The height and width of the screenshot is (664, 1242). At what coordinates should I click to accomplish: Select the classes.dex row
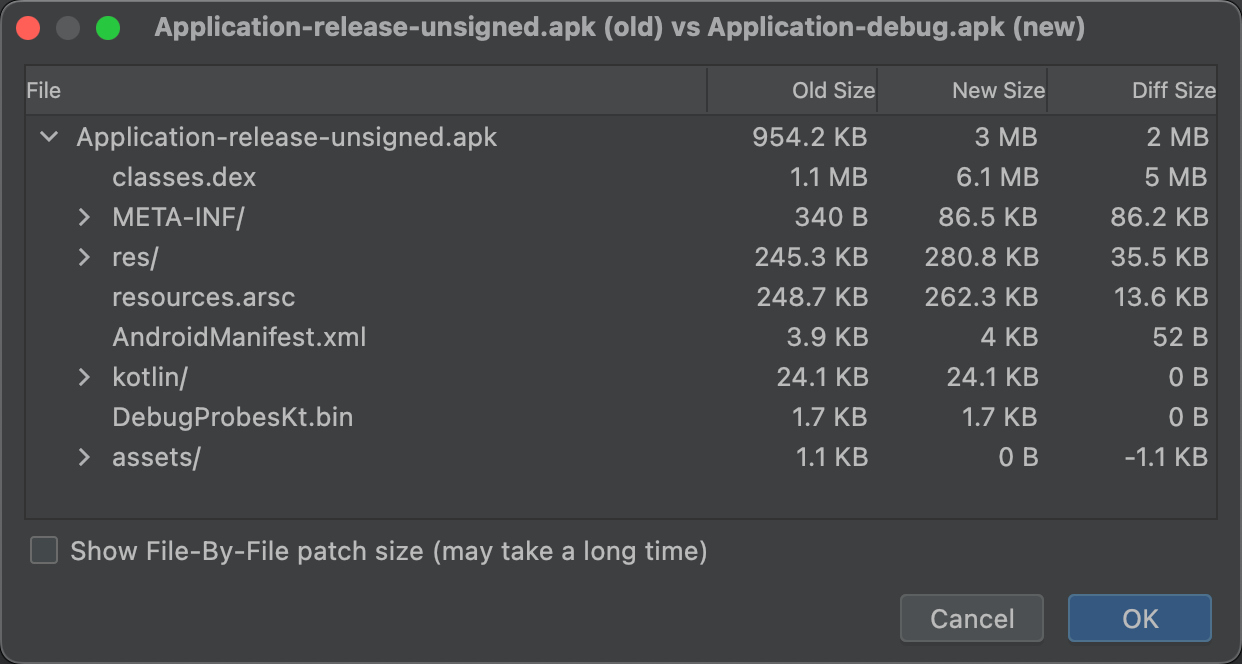pyautogui.click(x=184, y=177)
